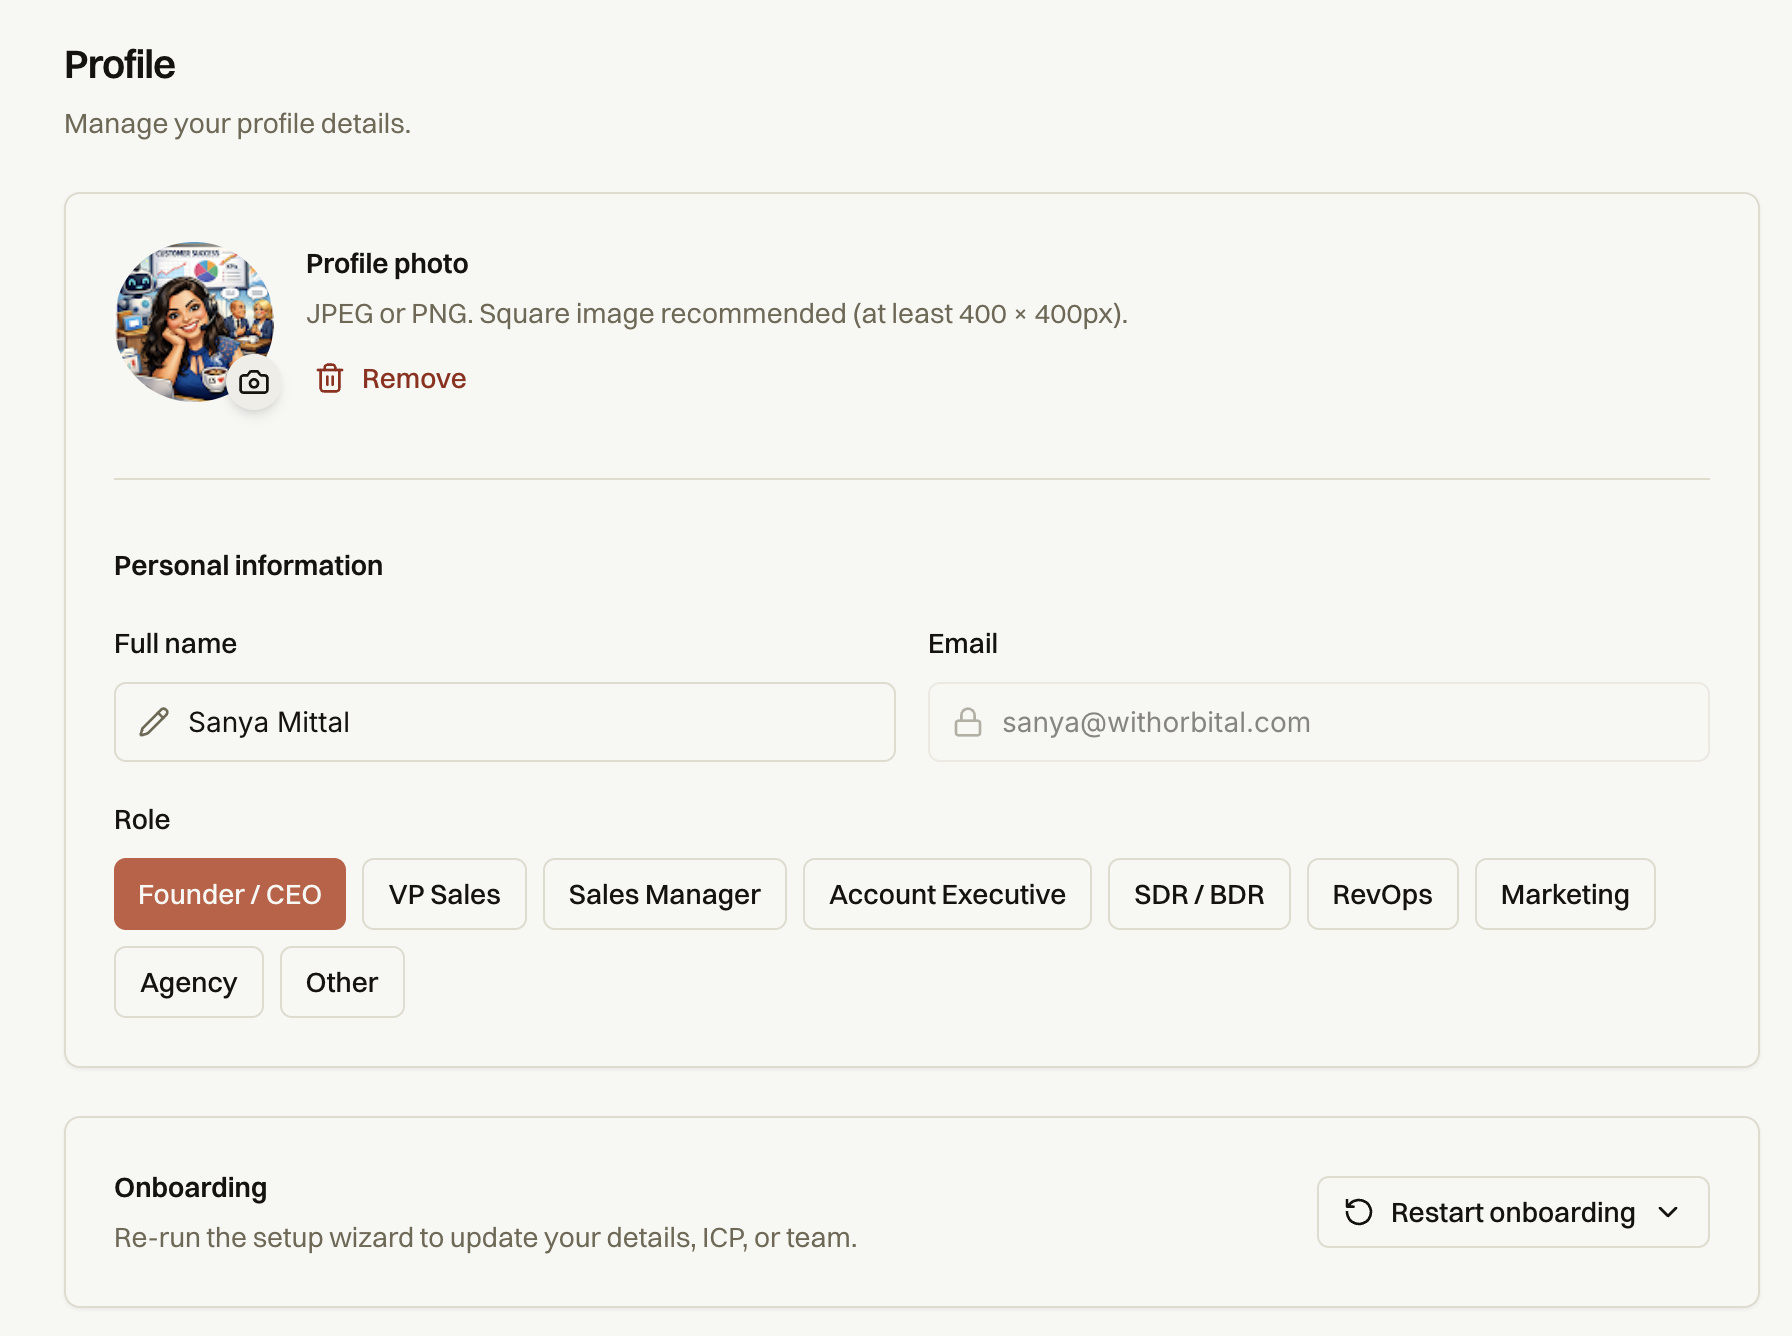The width and height of the screenshot is (1792, 1336).
Task: Choose Other for role
Action: click(x=342, y=982)
